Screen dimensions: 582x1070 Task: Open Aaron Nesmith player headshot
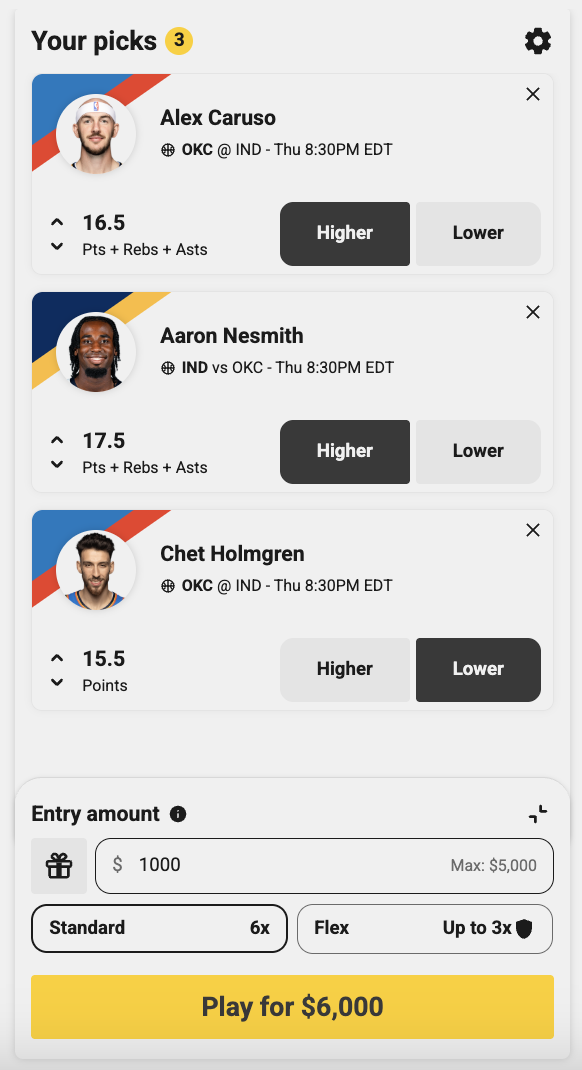point(96,352)
